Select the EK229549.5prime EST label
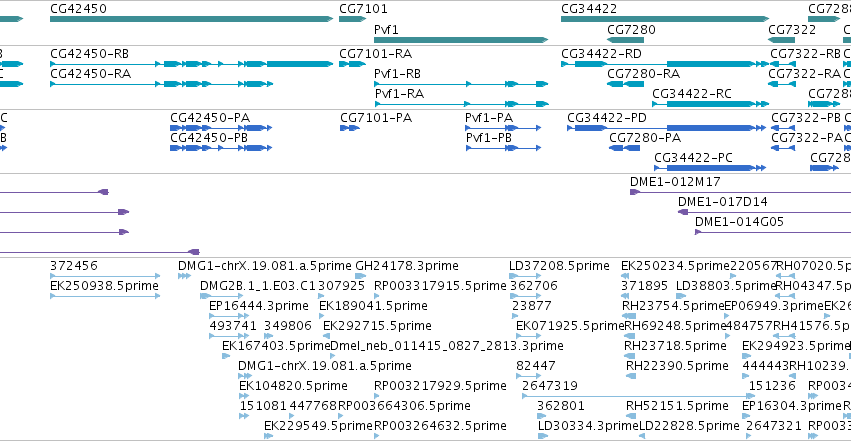Image resolution: width=851 pixels, height=441 pixels. [x=319, y=426]
